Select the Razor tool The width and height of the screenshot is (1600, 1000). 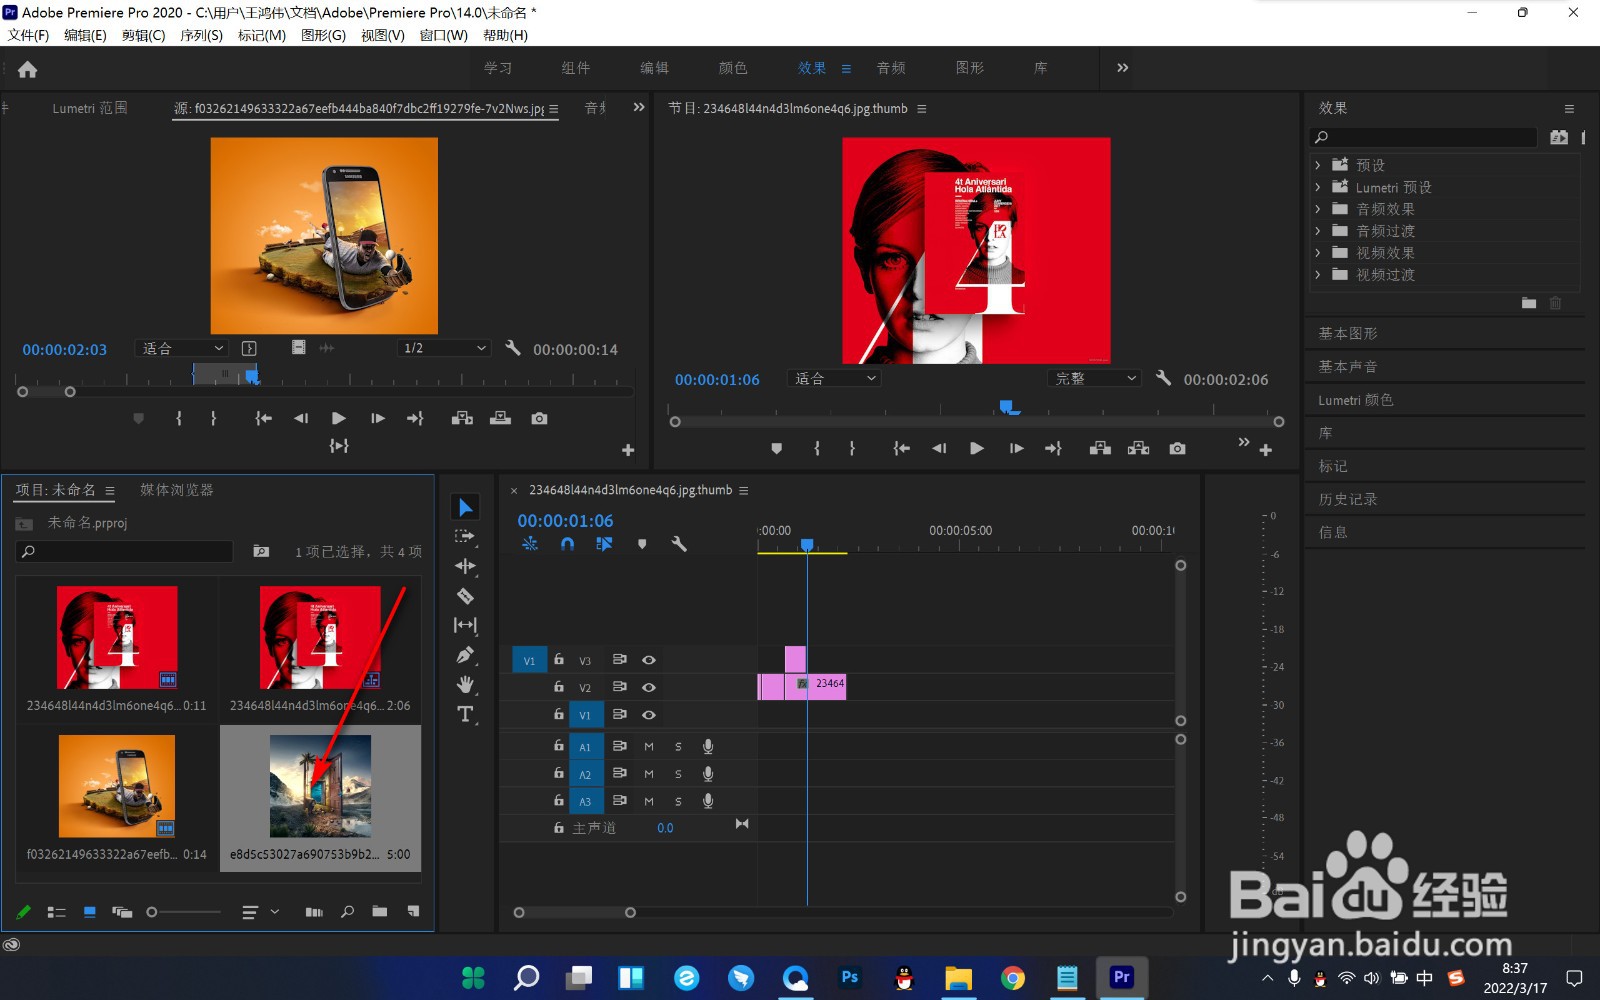465,596
